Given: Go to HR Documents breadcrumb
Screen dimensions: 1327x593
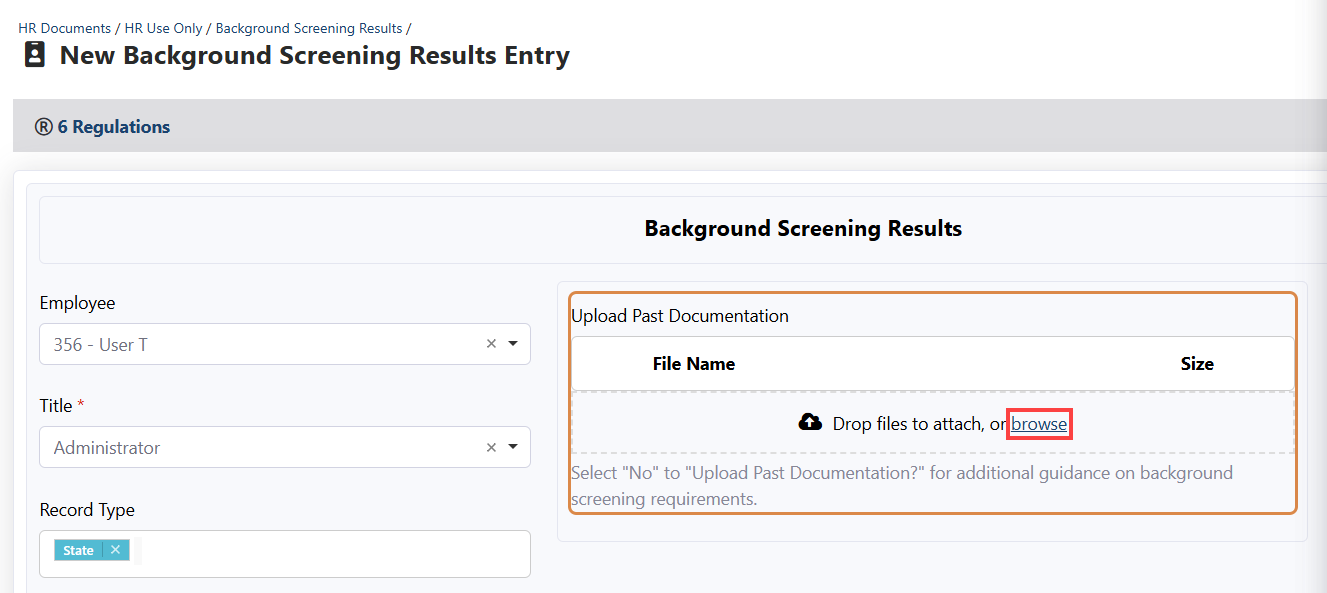Looking at the screenshot, I should 64,28.
